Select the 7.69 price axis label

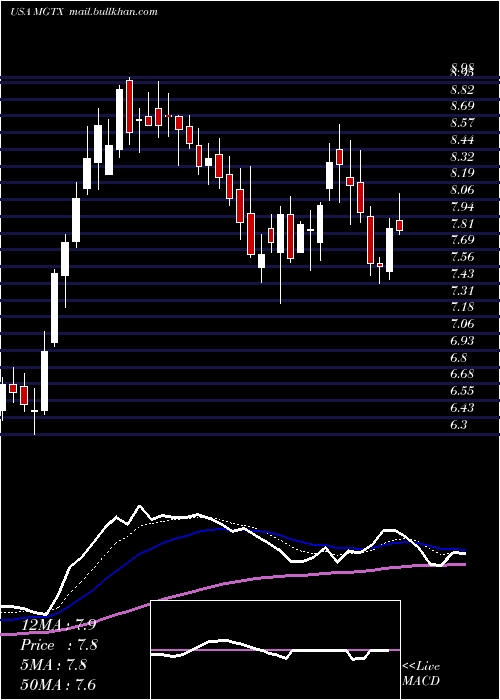point(462,240)
